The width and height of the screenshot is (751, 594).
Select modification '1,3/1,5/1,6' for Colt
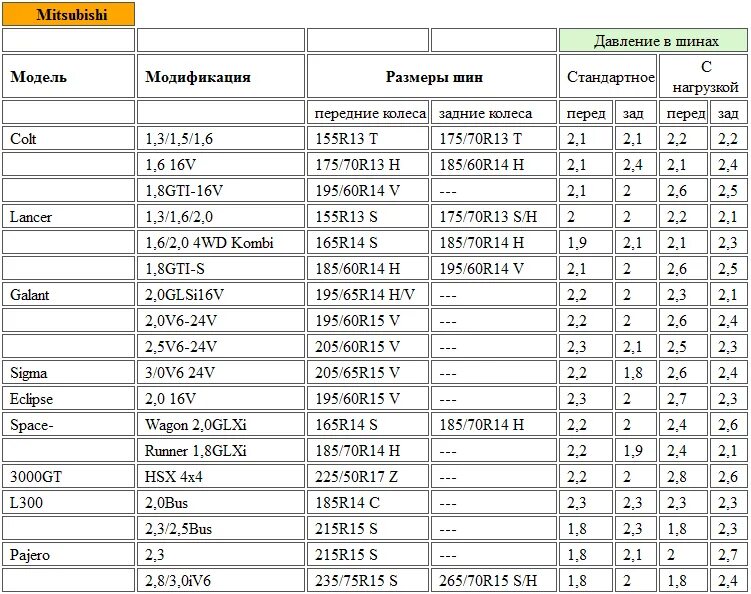(x=221, y=138)
